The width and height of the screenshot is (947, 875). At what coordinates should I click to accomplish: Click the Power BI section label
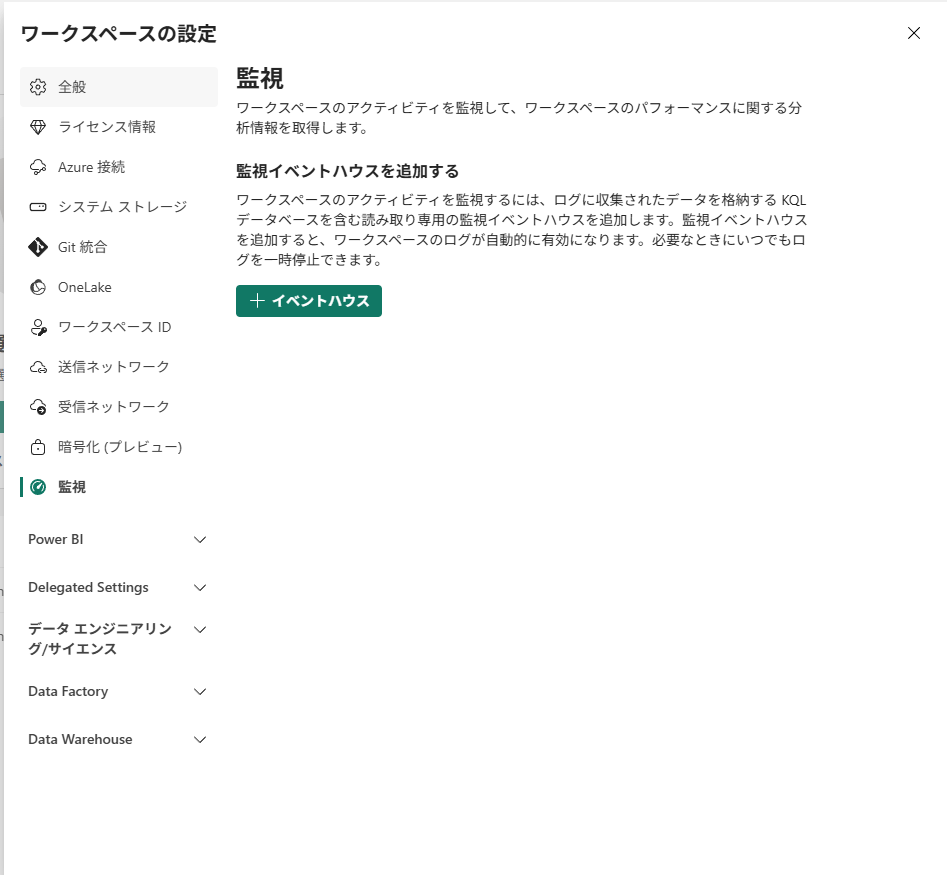point(56,539)
